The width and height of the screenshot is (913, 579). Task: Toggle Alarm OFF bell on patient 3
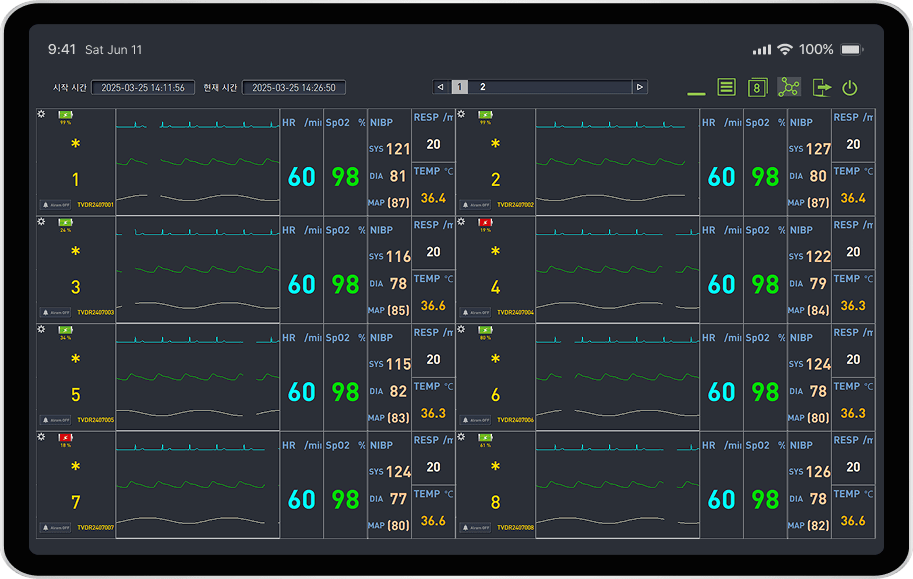[x=55, y=313]
